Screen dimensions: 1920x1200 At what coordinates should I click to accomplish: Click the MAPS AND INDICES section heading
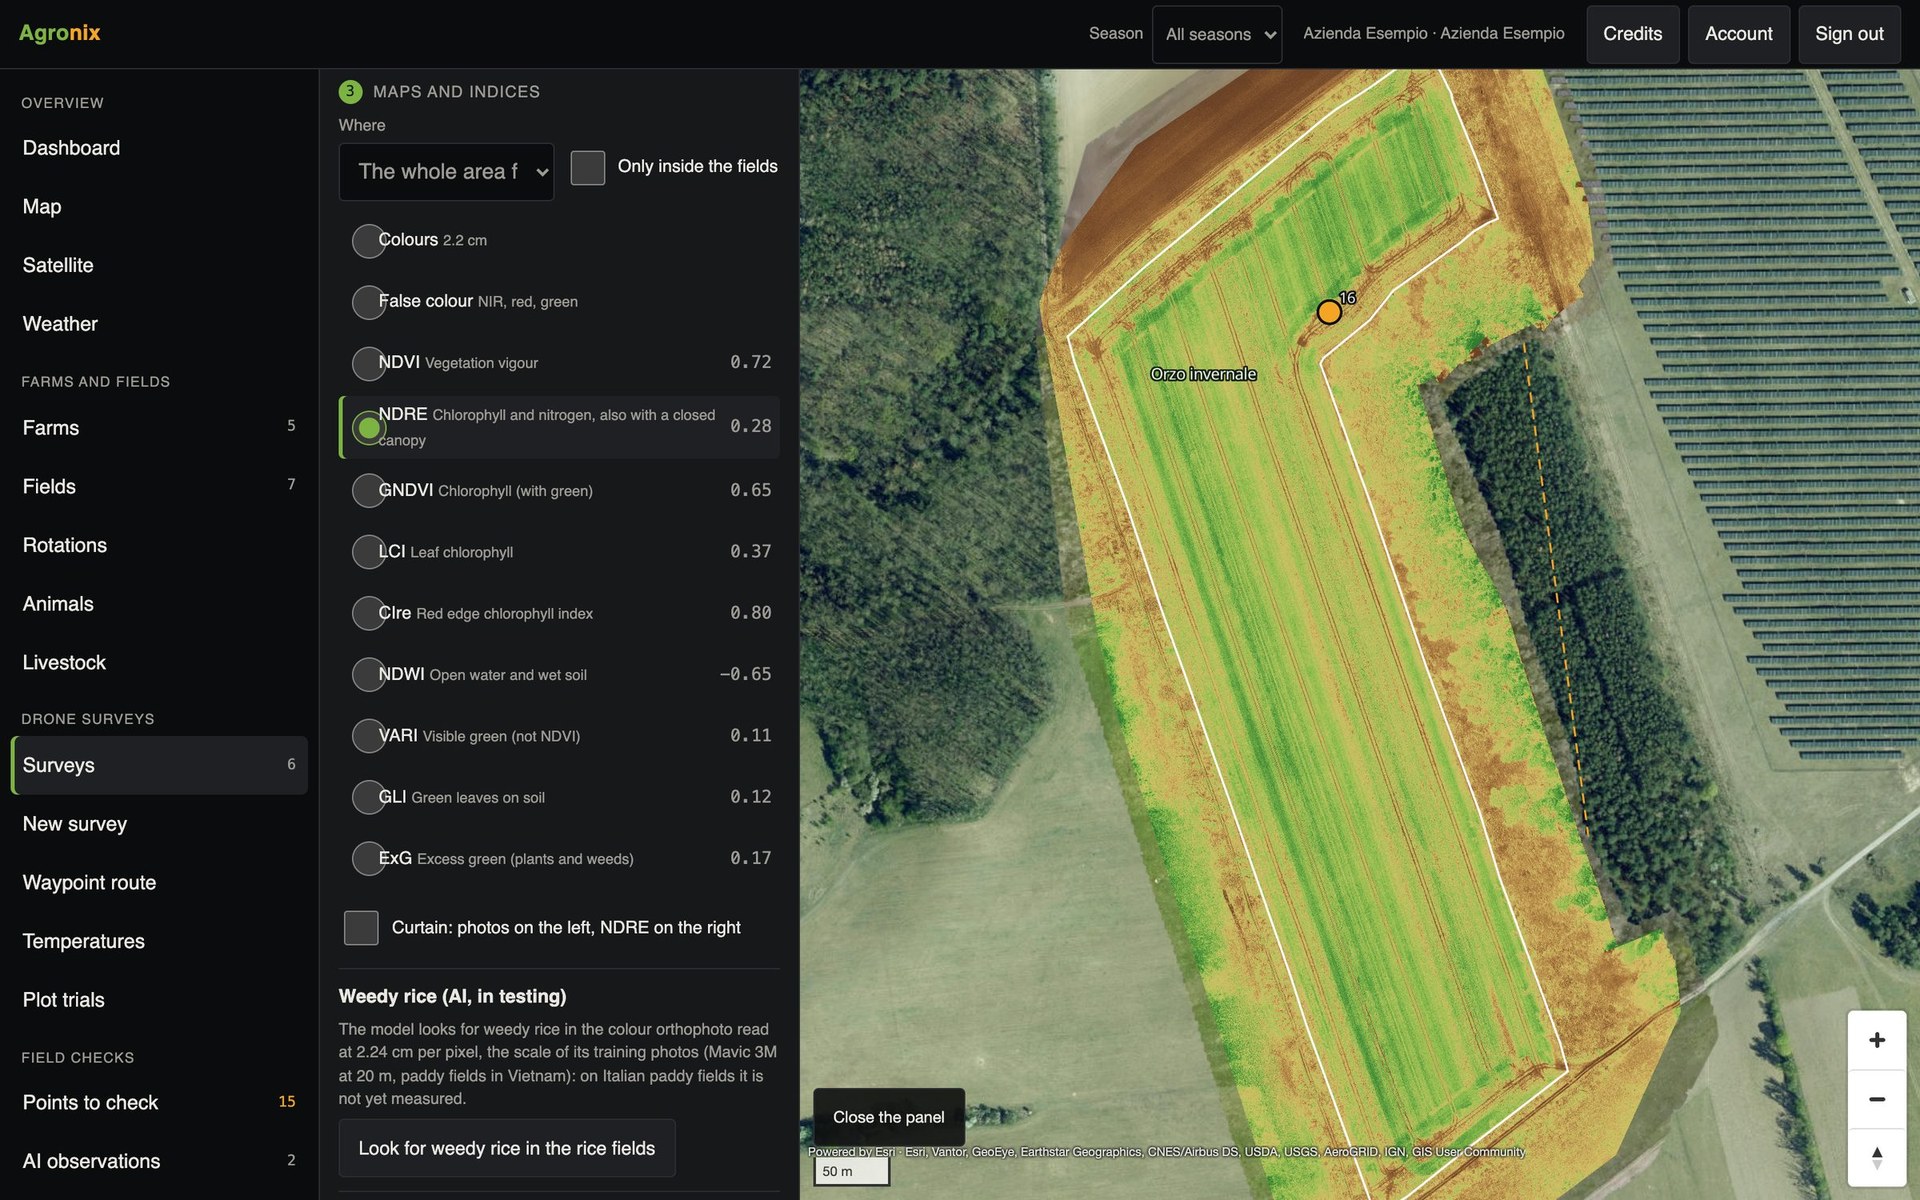click(x=456, y=92)
